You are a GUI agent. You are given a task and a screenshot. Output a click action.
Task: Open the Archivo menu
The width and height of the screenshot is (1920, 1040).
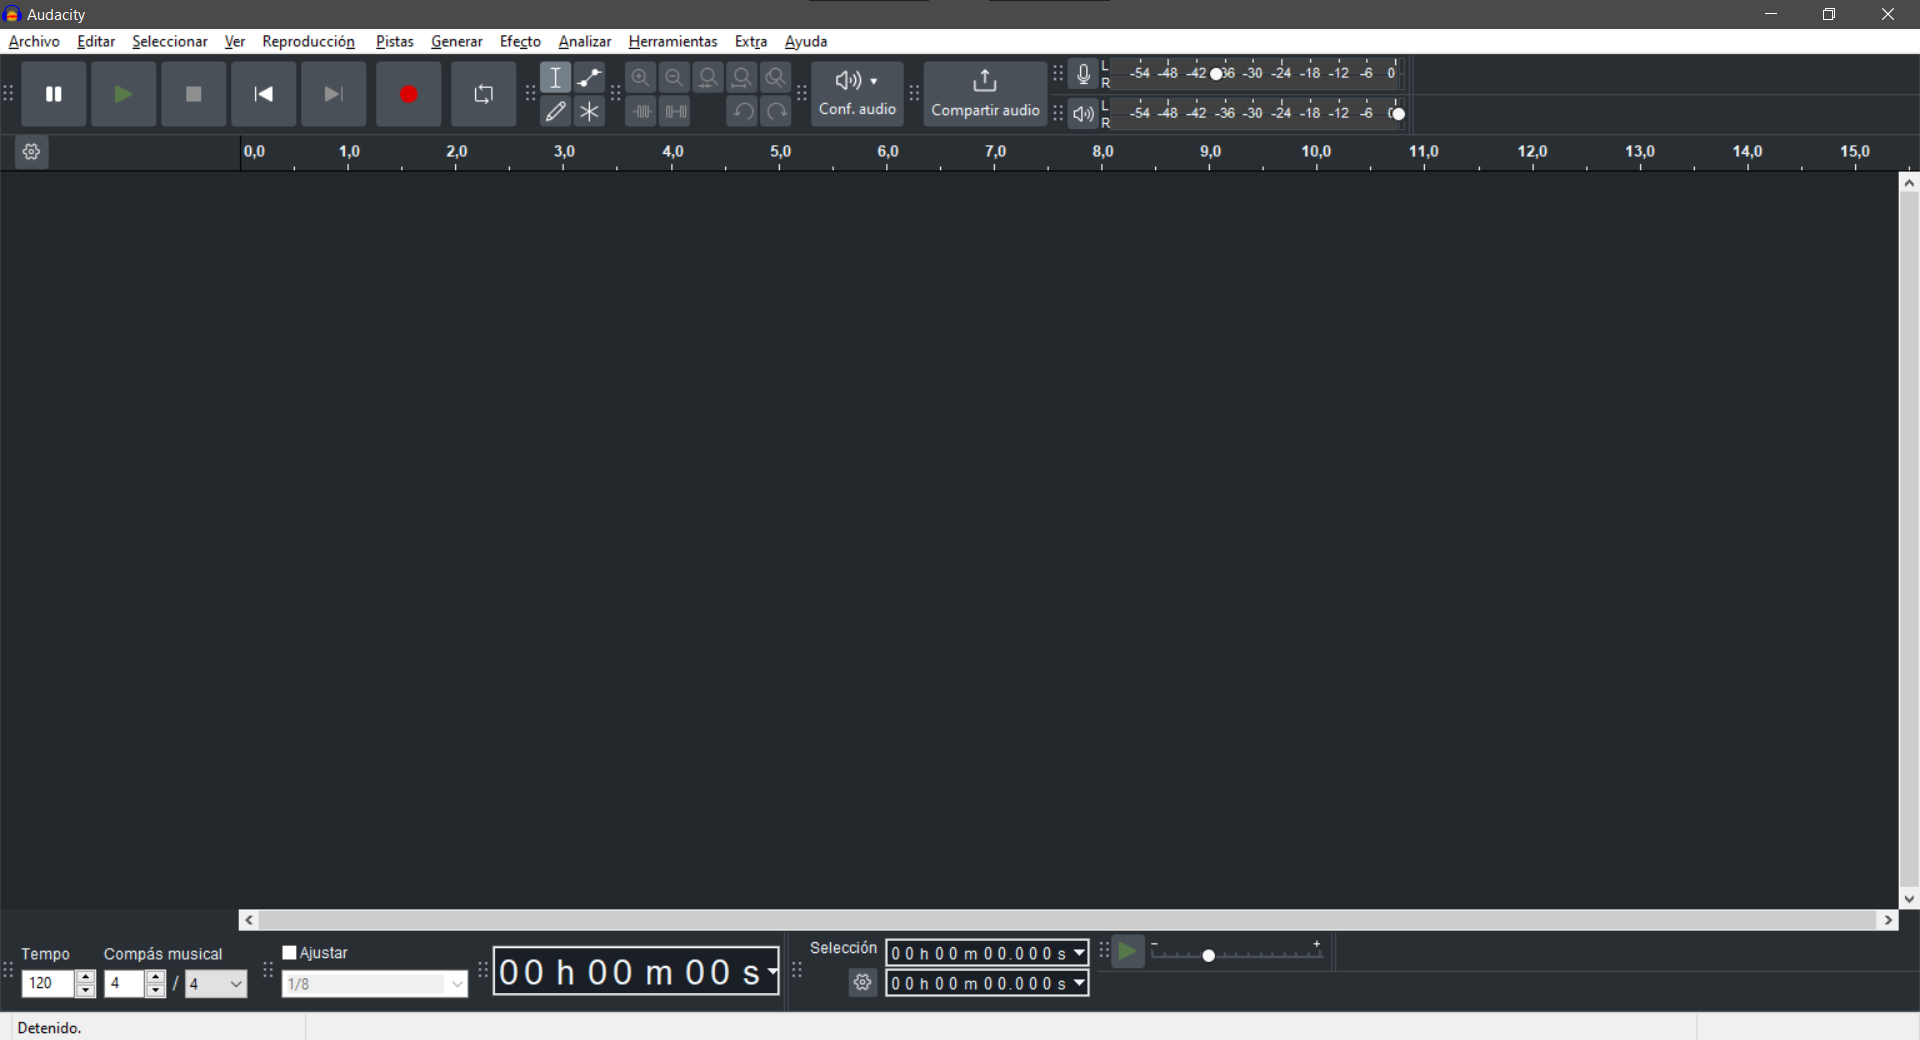pyautogui.click(x=34, y=41)
